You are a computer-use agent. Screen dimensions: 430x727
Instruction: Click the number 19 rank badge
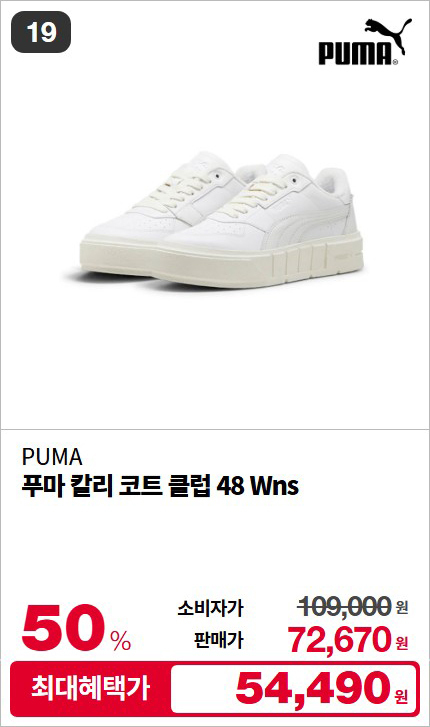click(41, 32)
